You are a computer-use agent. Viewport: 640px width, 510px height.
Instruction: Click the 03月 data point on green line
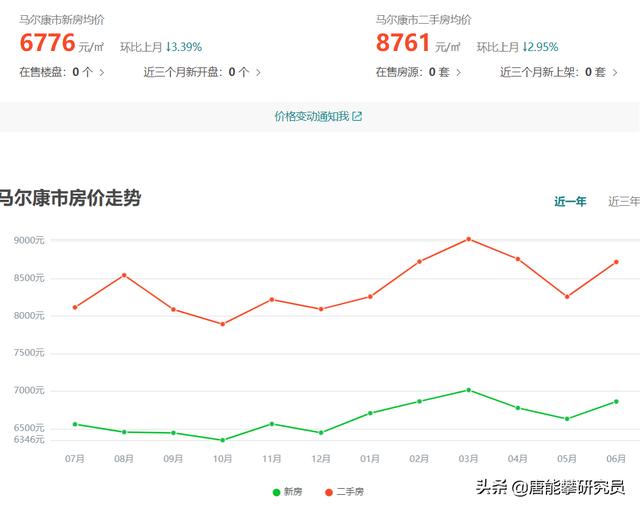pyautogui.click(x=468, y=390)
